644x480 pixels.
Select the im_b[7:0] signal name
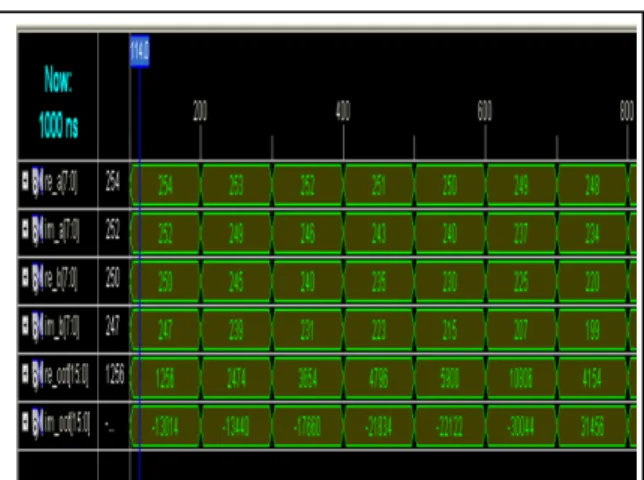pos(61,328)
